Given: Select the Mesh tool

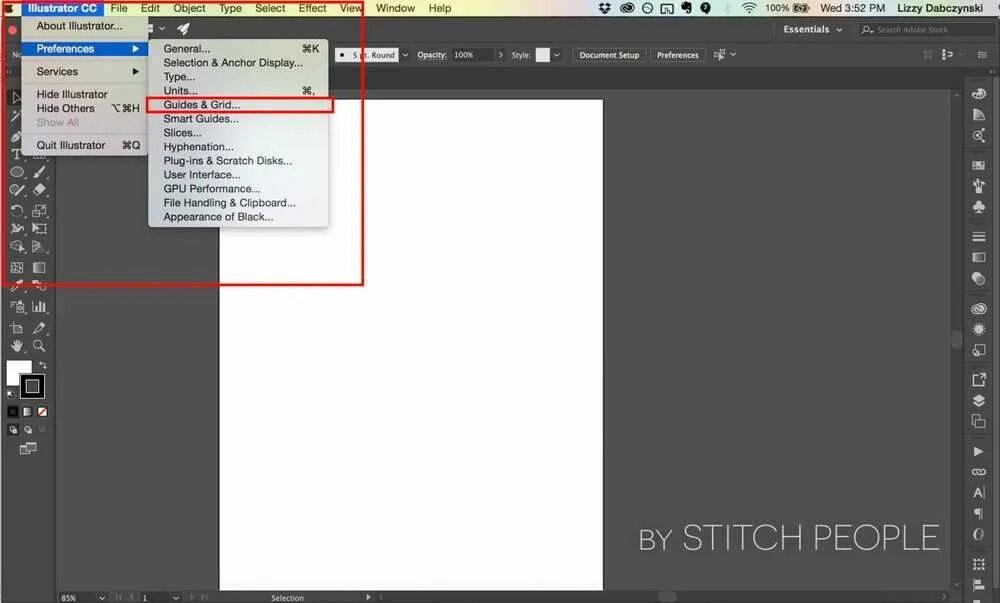Looking at the screenshot, I should point(17,268).
